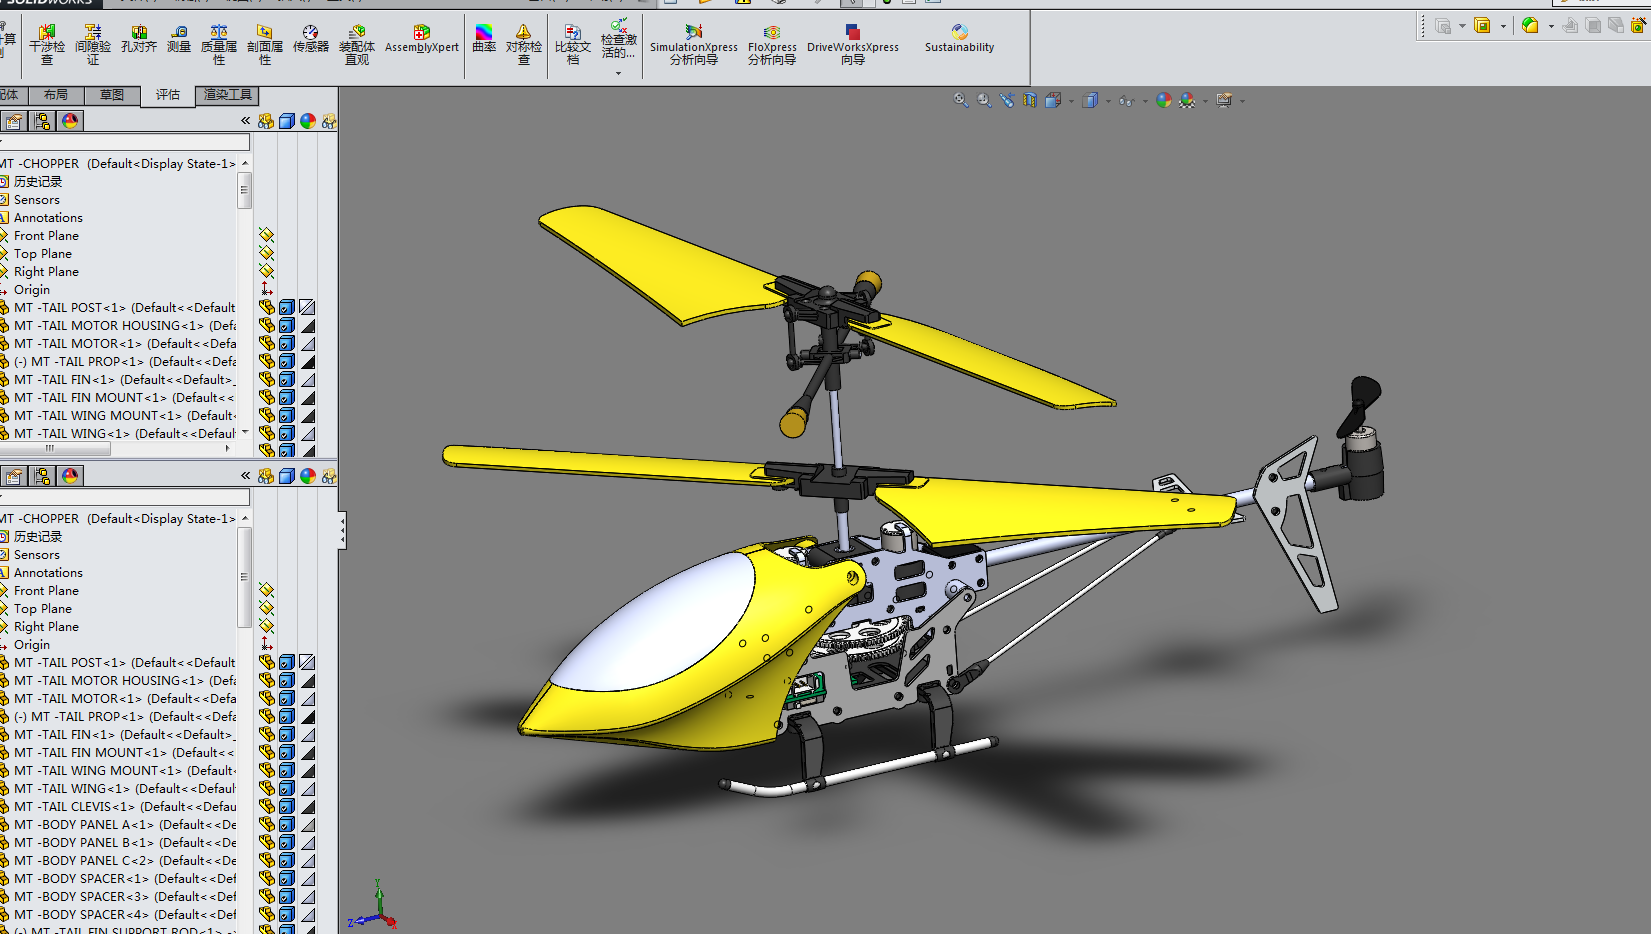Viewport: 1651px width, 934px height.
Task: Open the top pane DisplayManager tab
Action: coord(69,121)
